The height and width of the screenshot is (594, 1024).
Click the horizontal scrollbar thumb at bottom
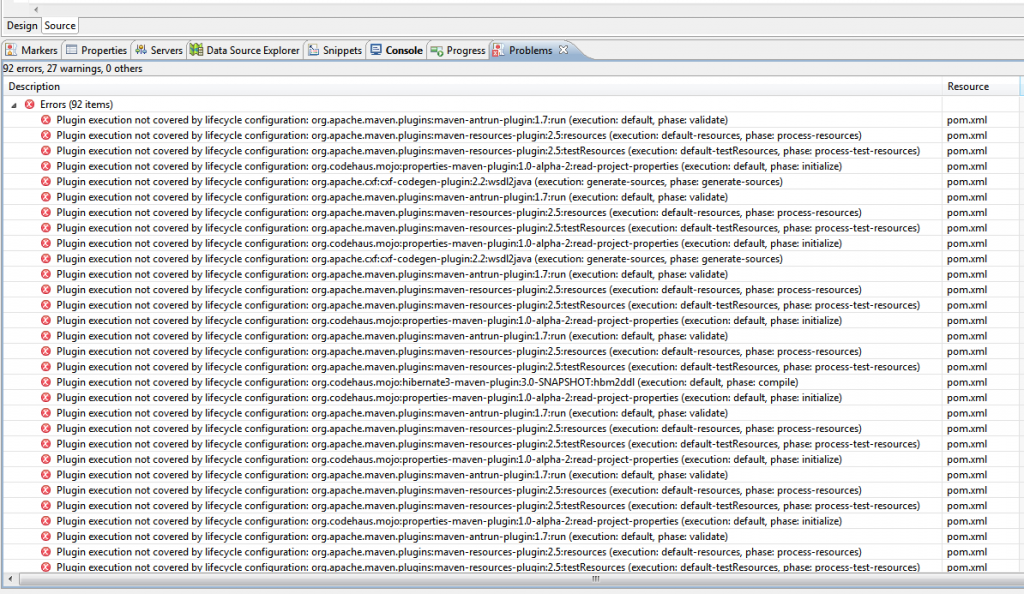pyautogui.click(x=596, y=579)
